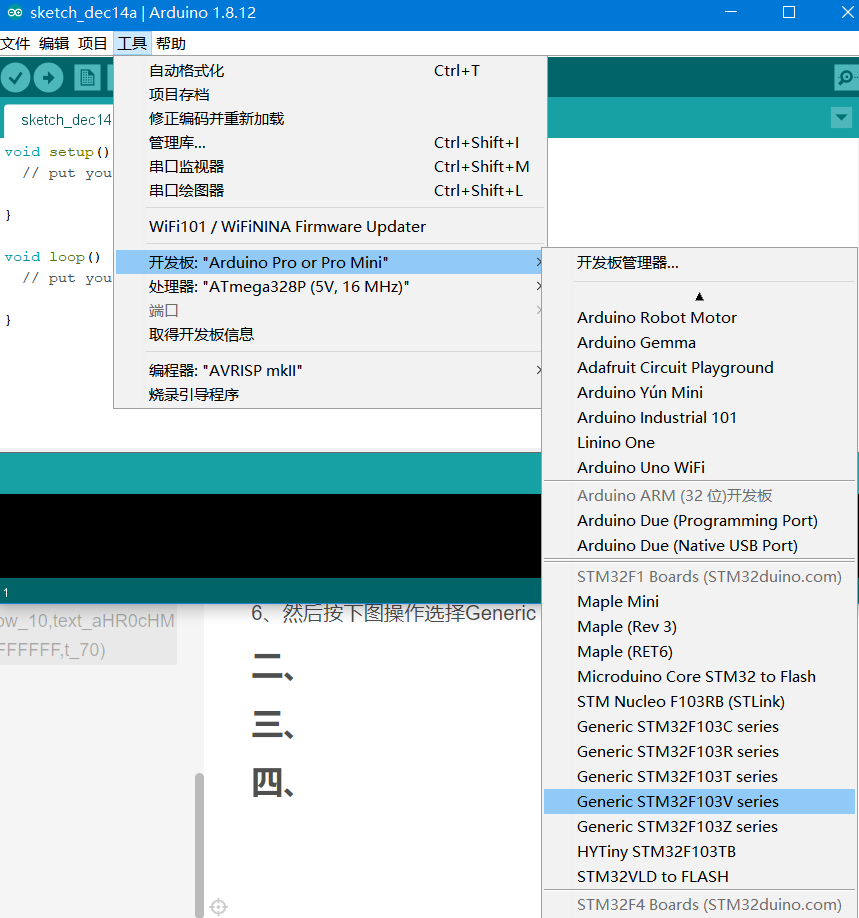Select Arduino Industrial 101 board

(700, 418)
